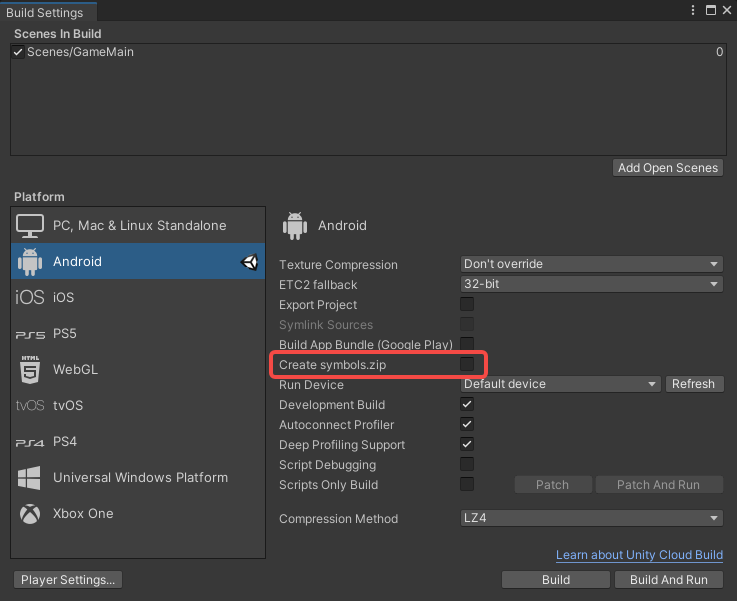This screenshot has width=737, height=601.
Task: Open the Learn about Unity Cloud Build link
Action: pyautogui.click(x=639, y=555)
